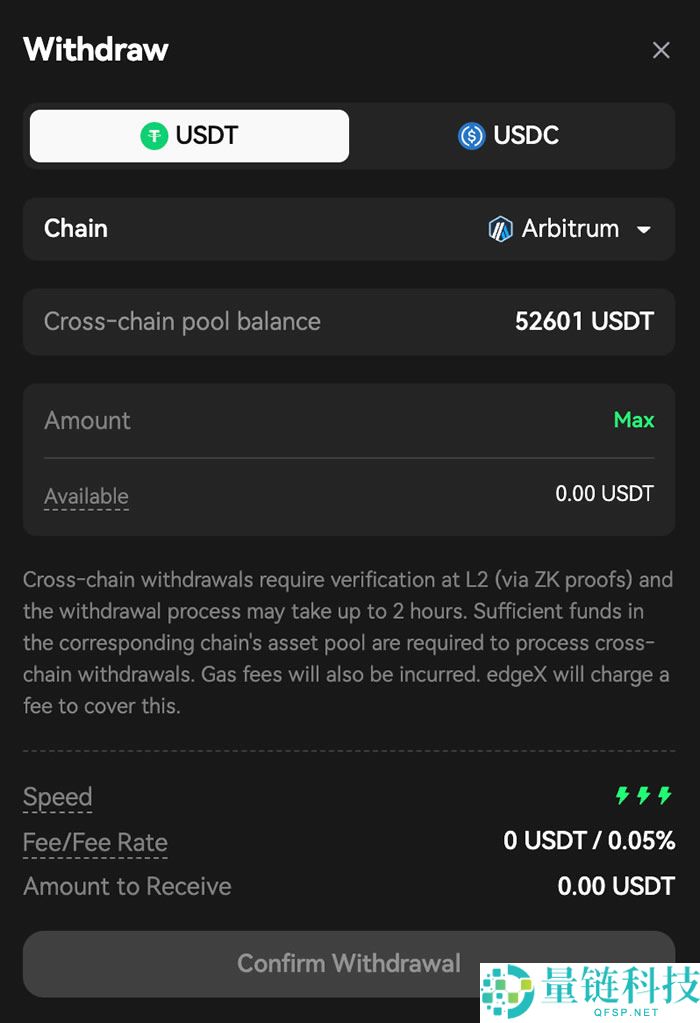
Task: Click the cross-chain pool balance value
Action: point(584,322)
